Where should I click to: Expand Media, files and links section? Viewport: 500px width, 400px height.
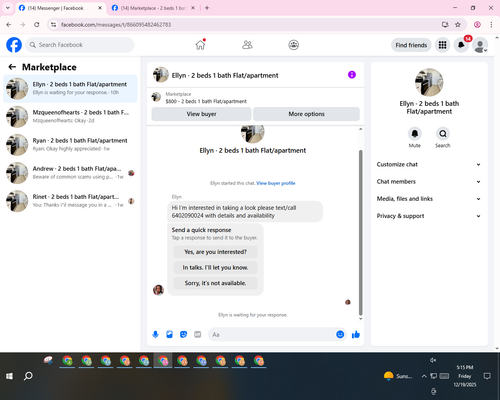[429, 199]
